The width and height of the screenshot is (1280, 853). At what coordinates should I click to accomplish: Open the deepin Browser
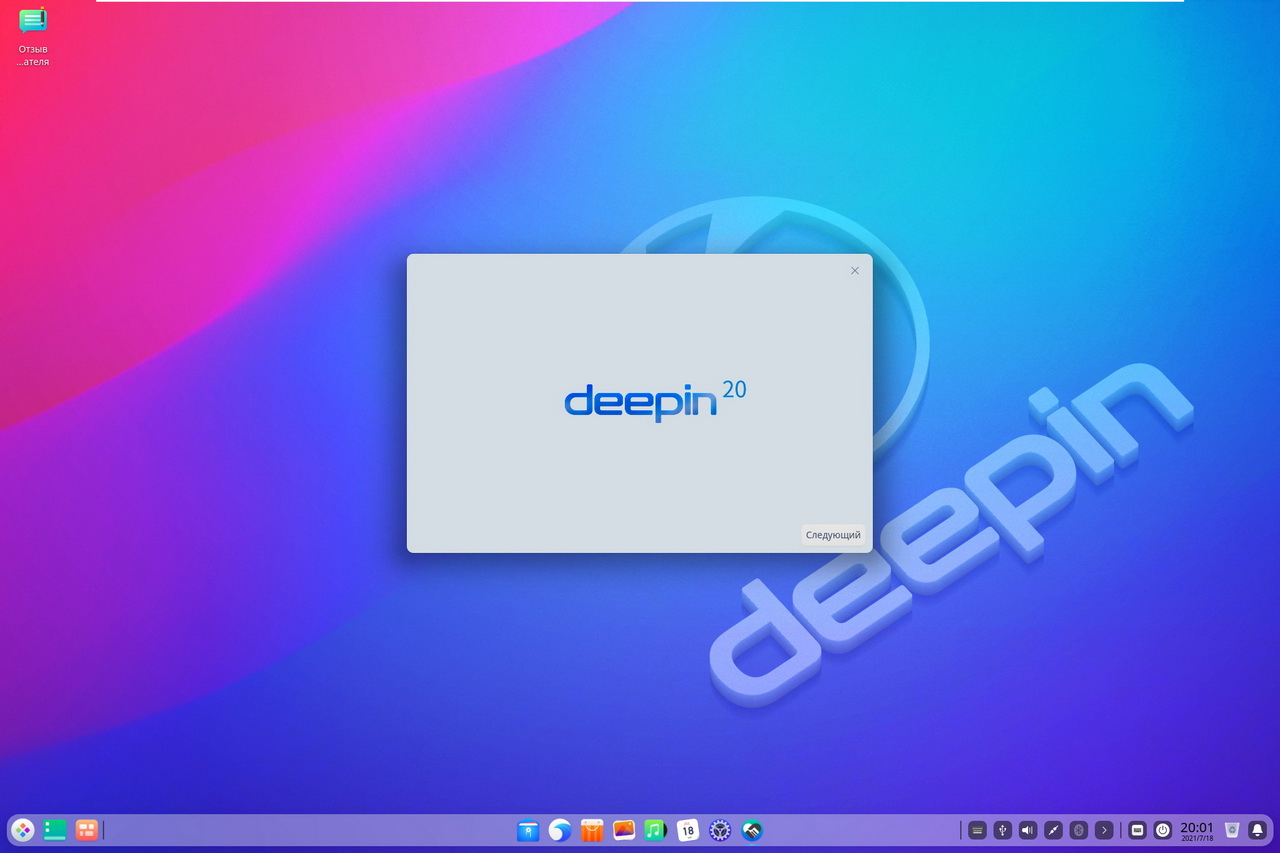pos(560,830)
